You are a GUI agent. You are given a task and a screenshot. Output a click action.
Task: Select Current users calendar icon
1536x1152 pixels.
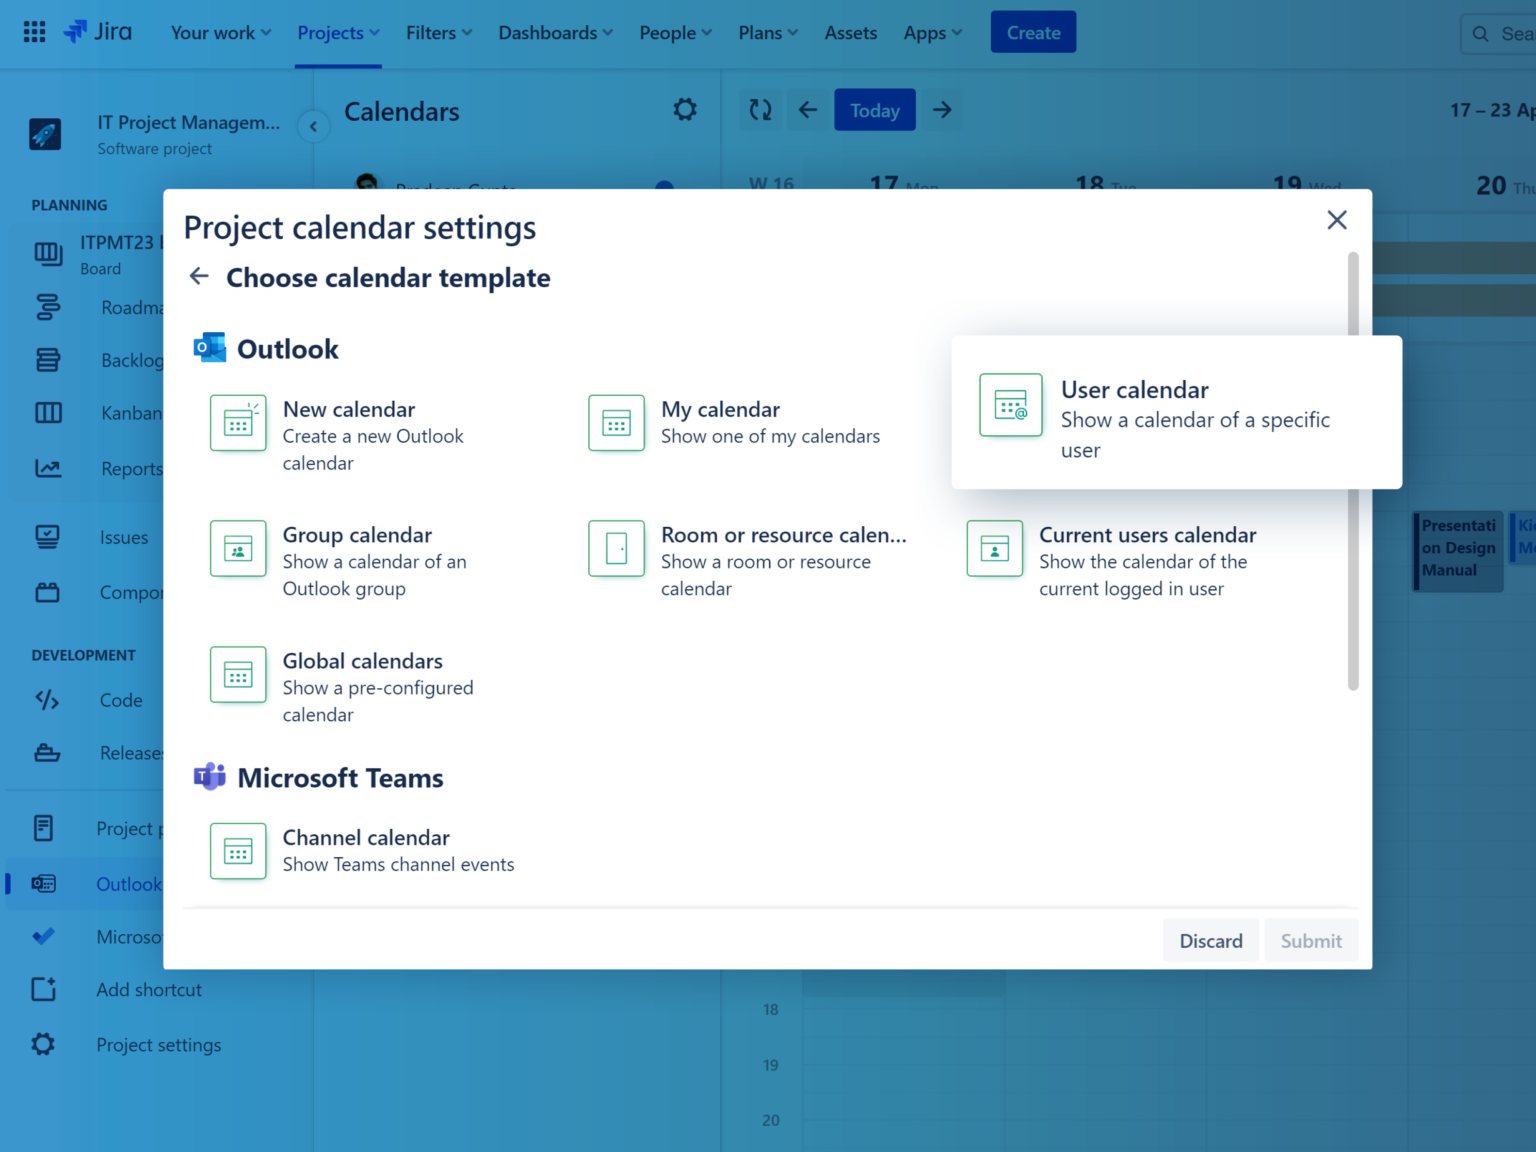click(x=994, y=549)
